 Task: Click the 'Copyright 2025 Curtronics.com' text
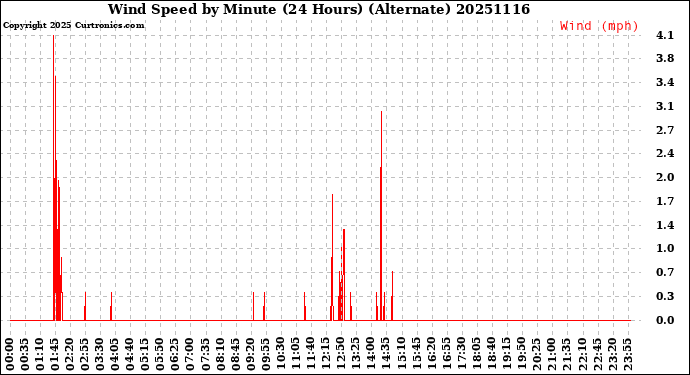73,25
